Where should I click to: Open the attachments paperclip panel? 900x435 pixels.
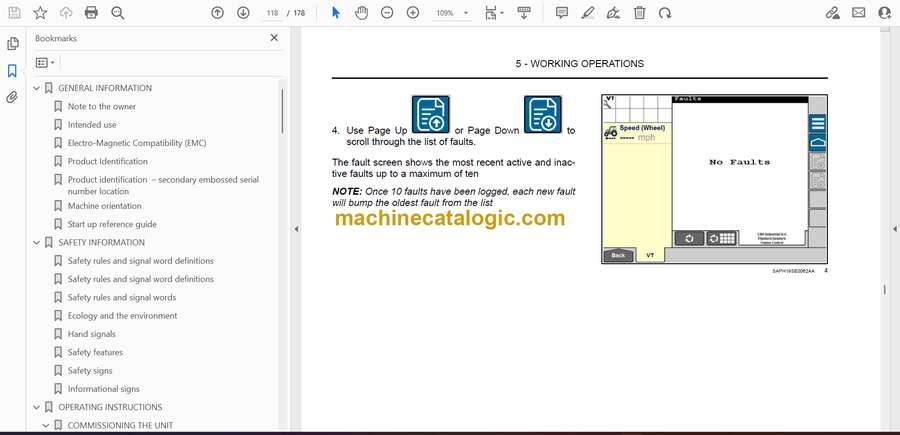pos(12,97)
